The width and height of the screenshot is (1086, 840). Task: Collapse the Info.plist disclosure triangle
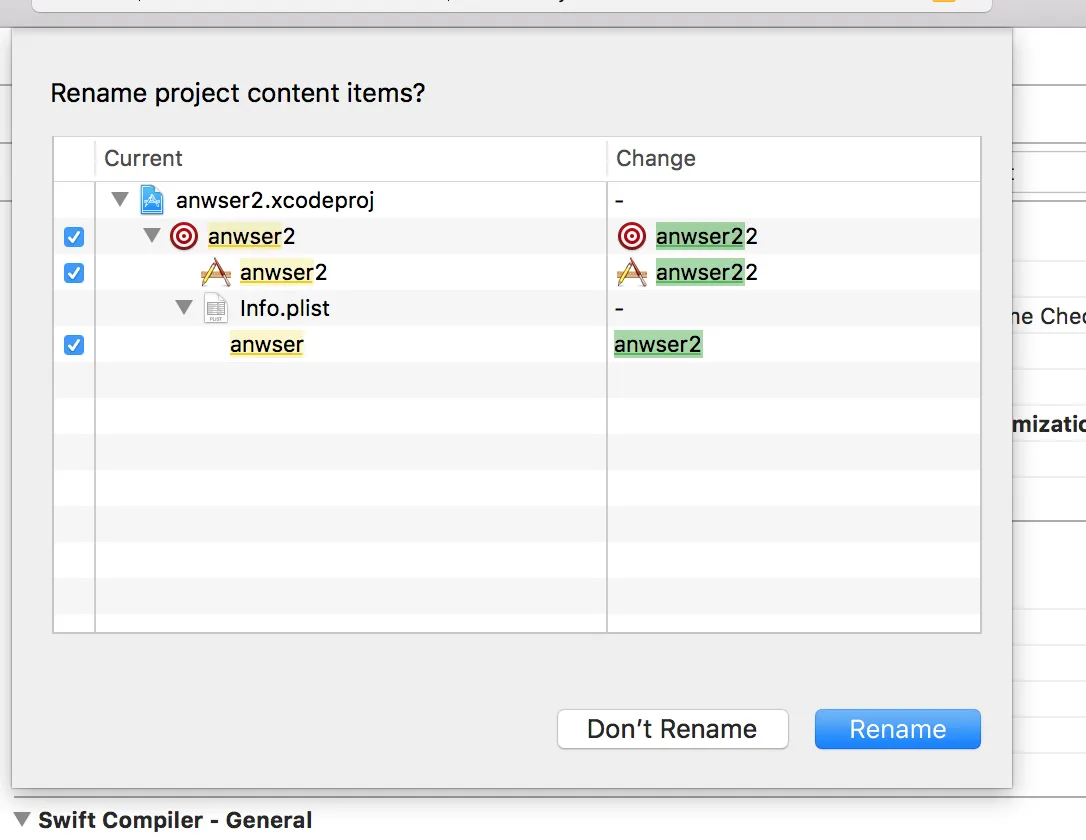[184, 308]
